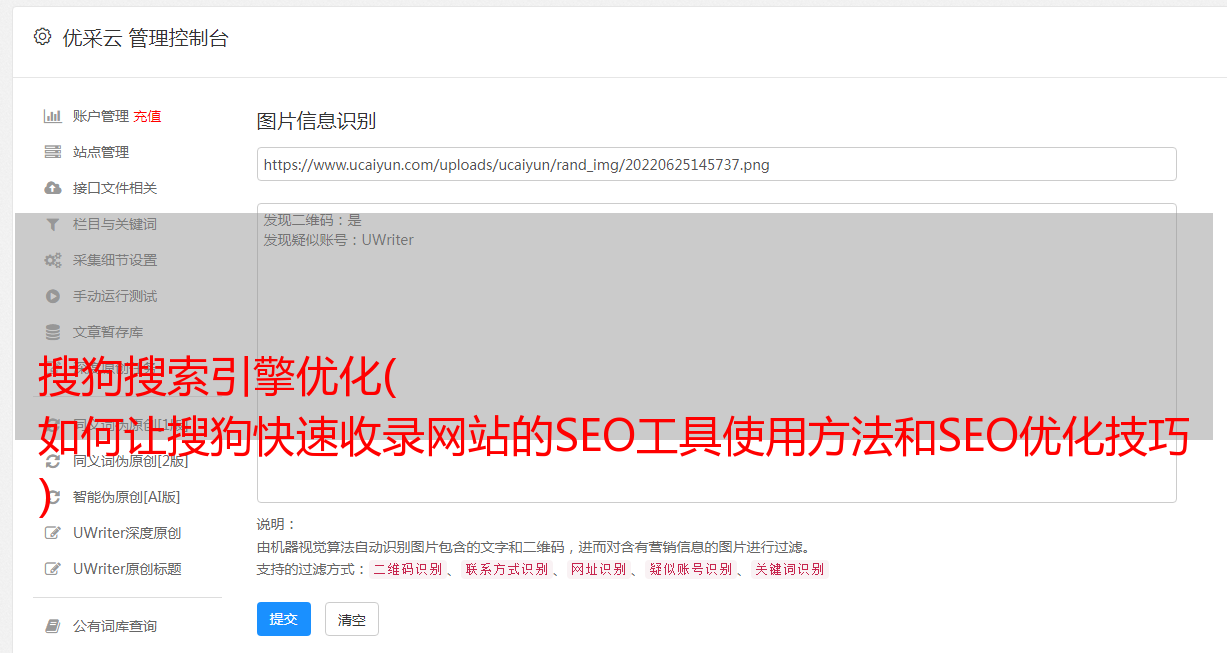Click the 网址识别 filter tag
This screenshot has height=653, width=1227.
click(x=598, y=569)
